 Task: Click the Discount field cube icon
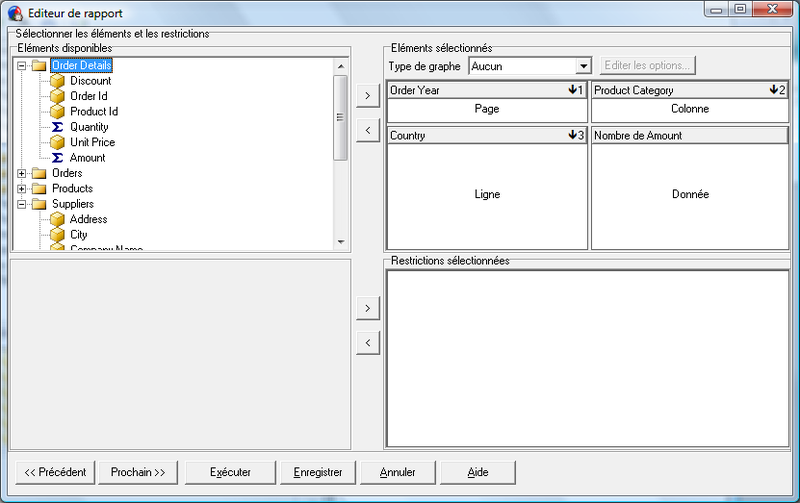(x=58, y=81)
